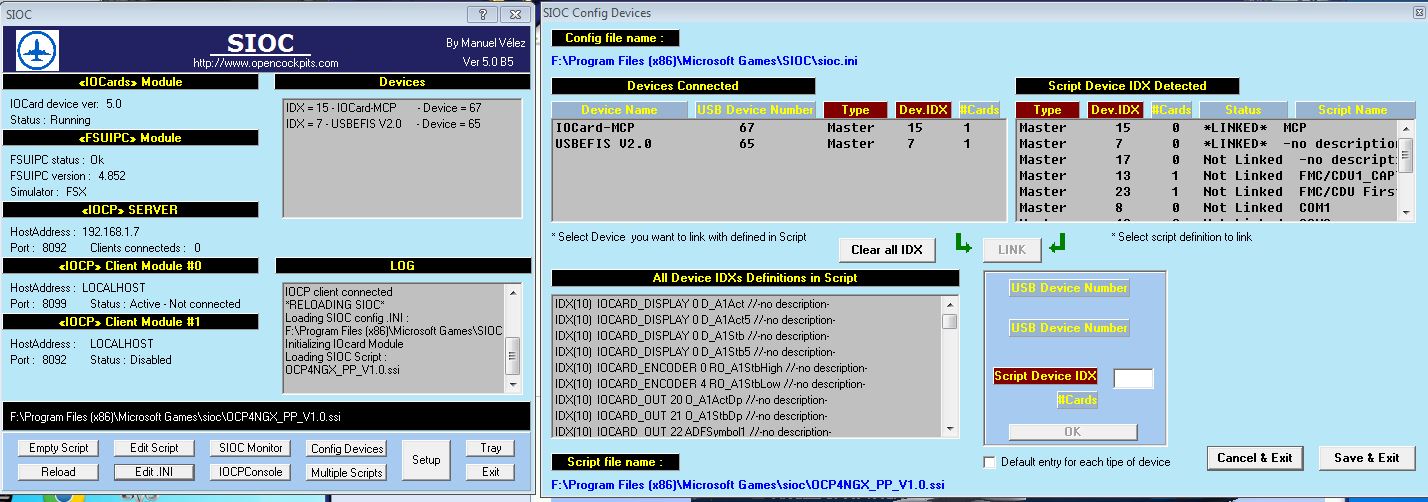Click the Edit .INI button
Viewport: 1428px width, 502px height.
[x=146, y=472]
